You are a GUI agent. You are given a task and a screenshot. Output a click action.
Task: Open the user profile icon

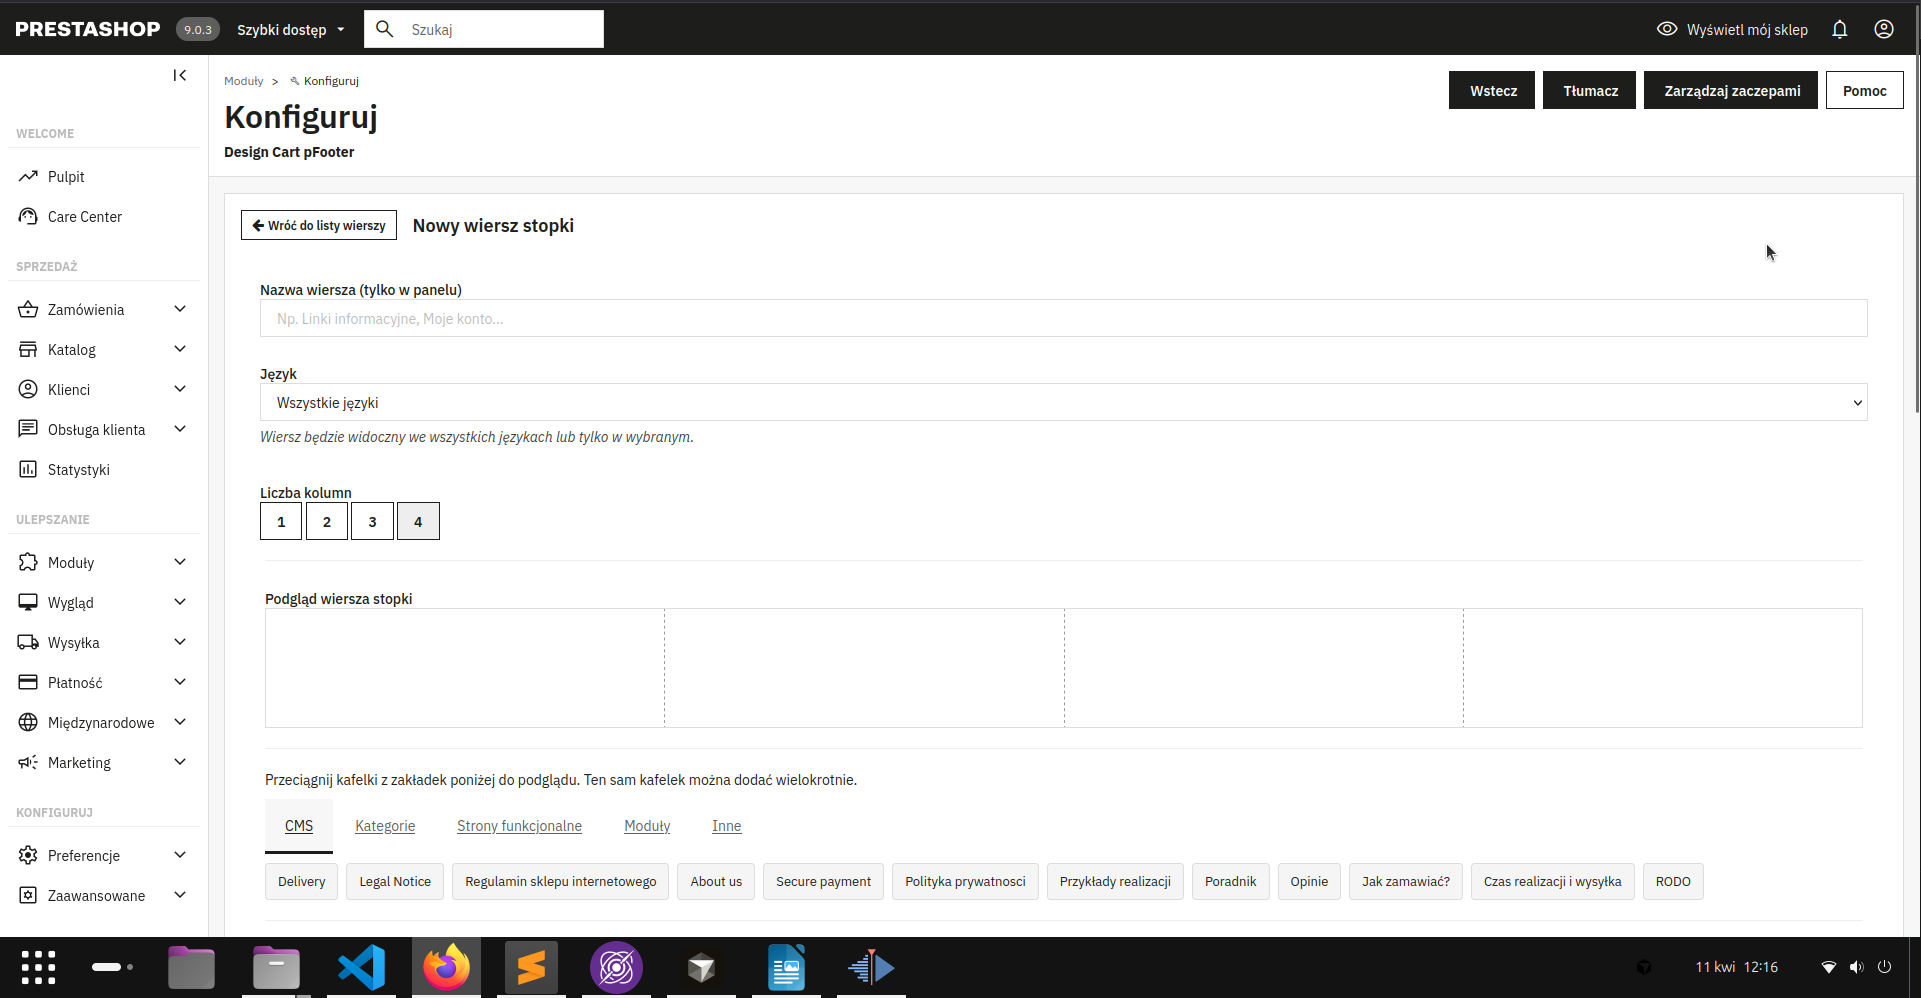[x=1884, y=29]
